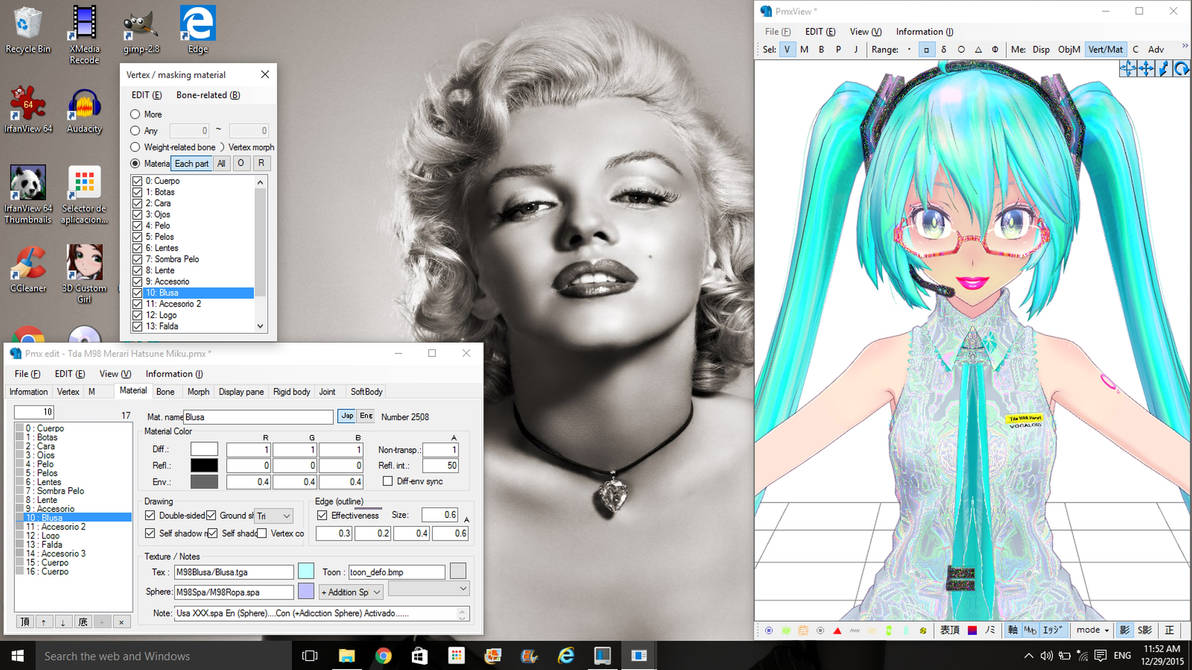Image resolution: width=1192 pixels, height=670 pixels.
Task: Open the mode dropdown in PmxView
Action: pyautogui.click(x=1092, y=630)
